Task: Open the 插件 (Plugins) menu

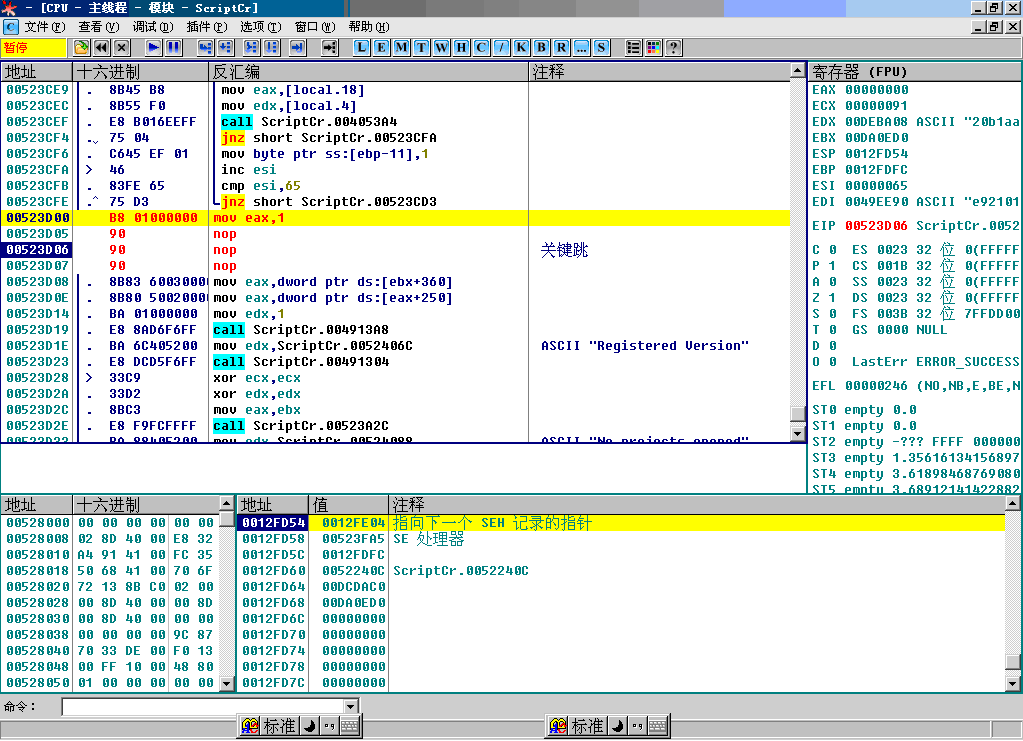Action: [x=205, y=27]
